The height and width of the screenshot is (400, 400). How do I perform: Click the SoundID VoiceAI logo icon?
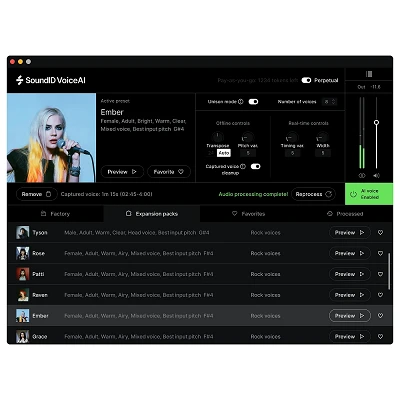pyautogui.click(x=19, y=80)
